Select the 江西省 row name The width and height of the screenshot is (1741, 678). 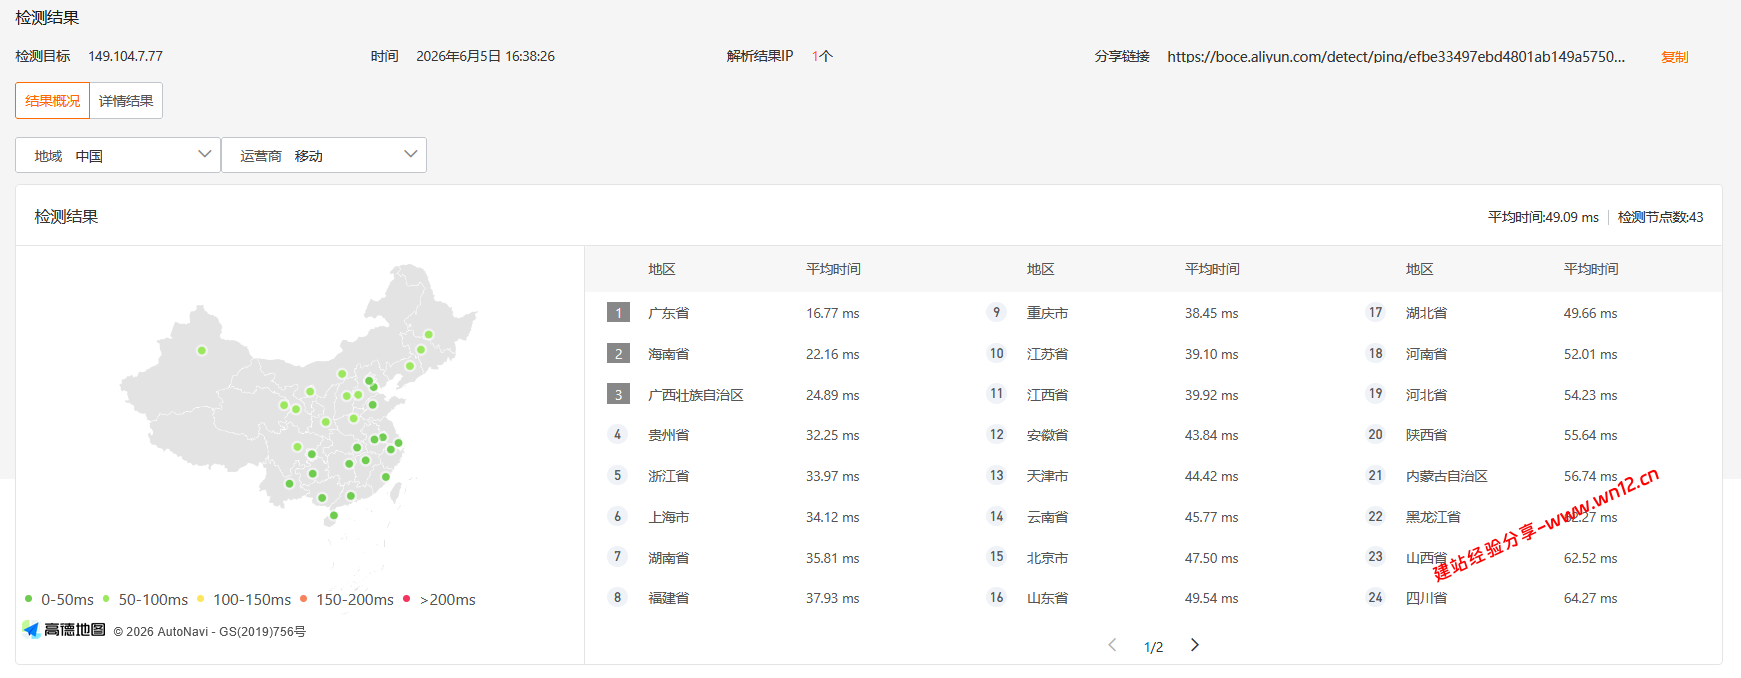pyautogui.click(x=1047, y=395)
